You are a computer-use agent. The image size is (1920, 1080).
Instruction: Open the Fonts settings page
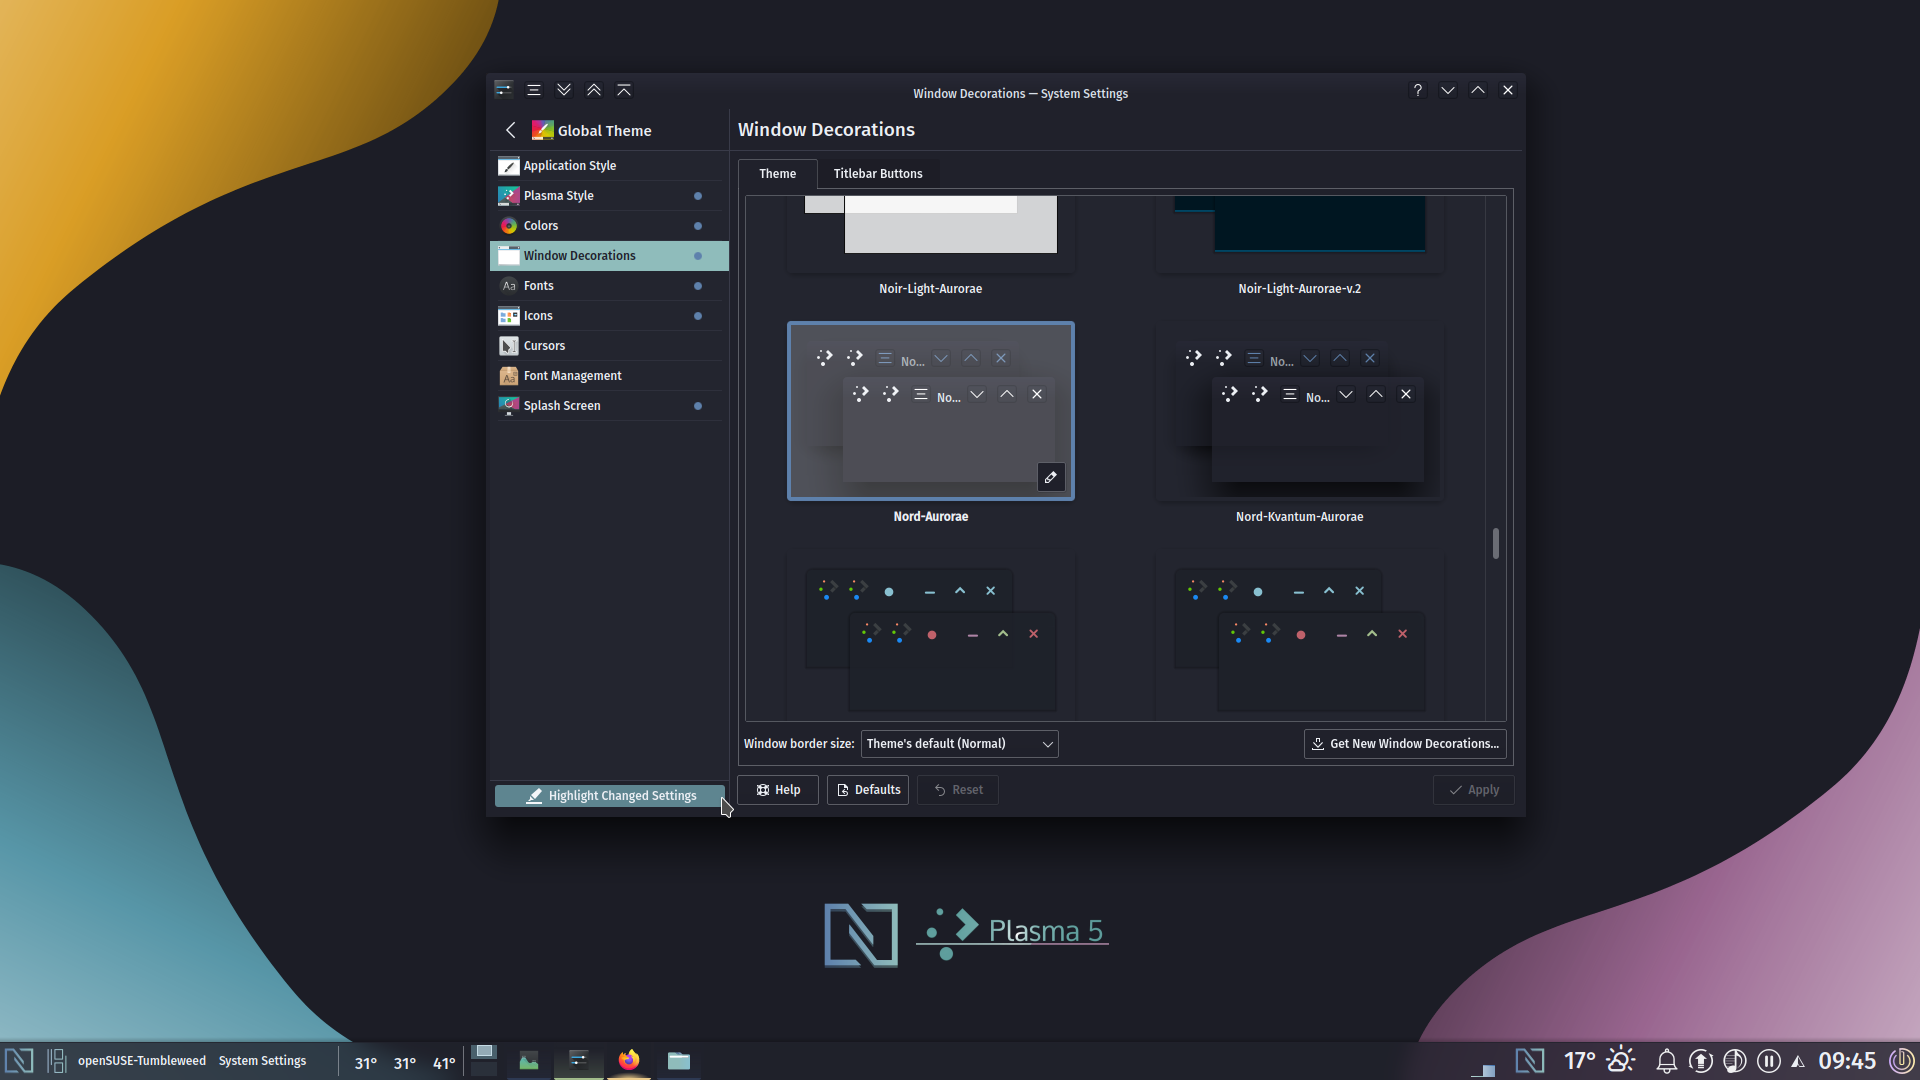pos(609,286)
